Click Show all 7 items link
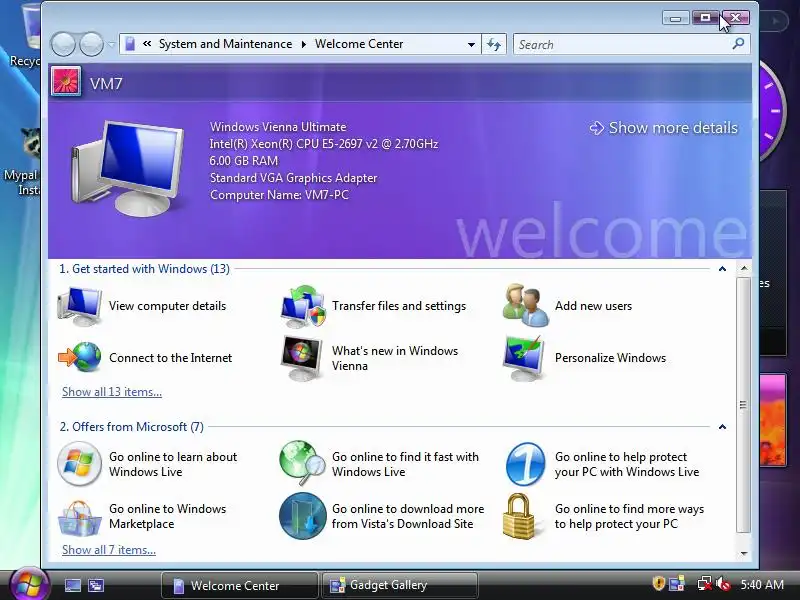This screenshot has height=600, width=800. coord(109,550)
